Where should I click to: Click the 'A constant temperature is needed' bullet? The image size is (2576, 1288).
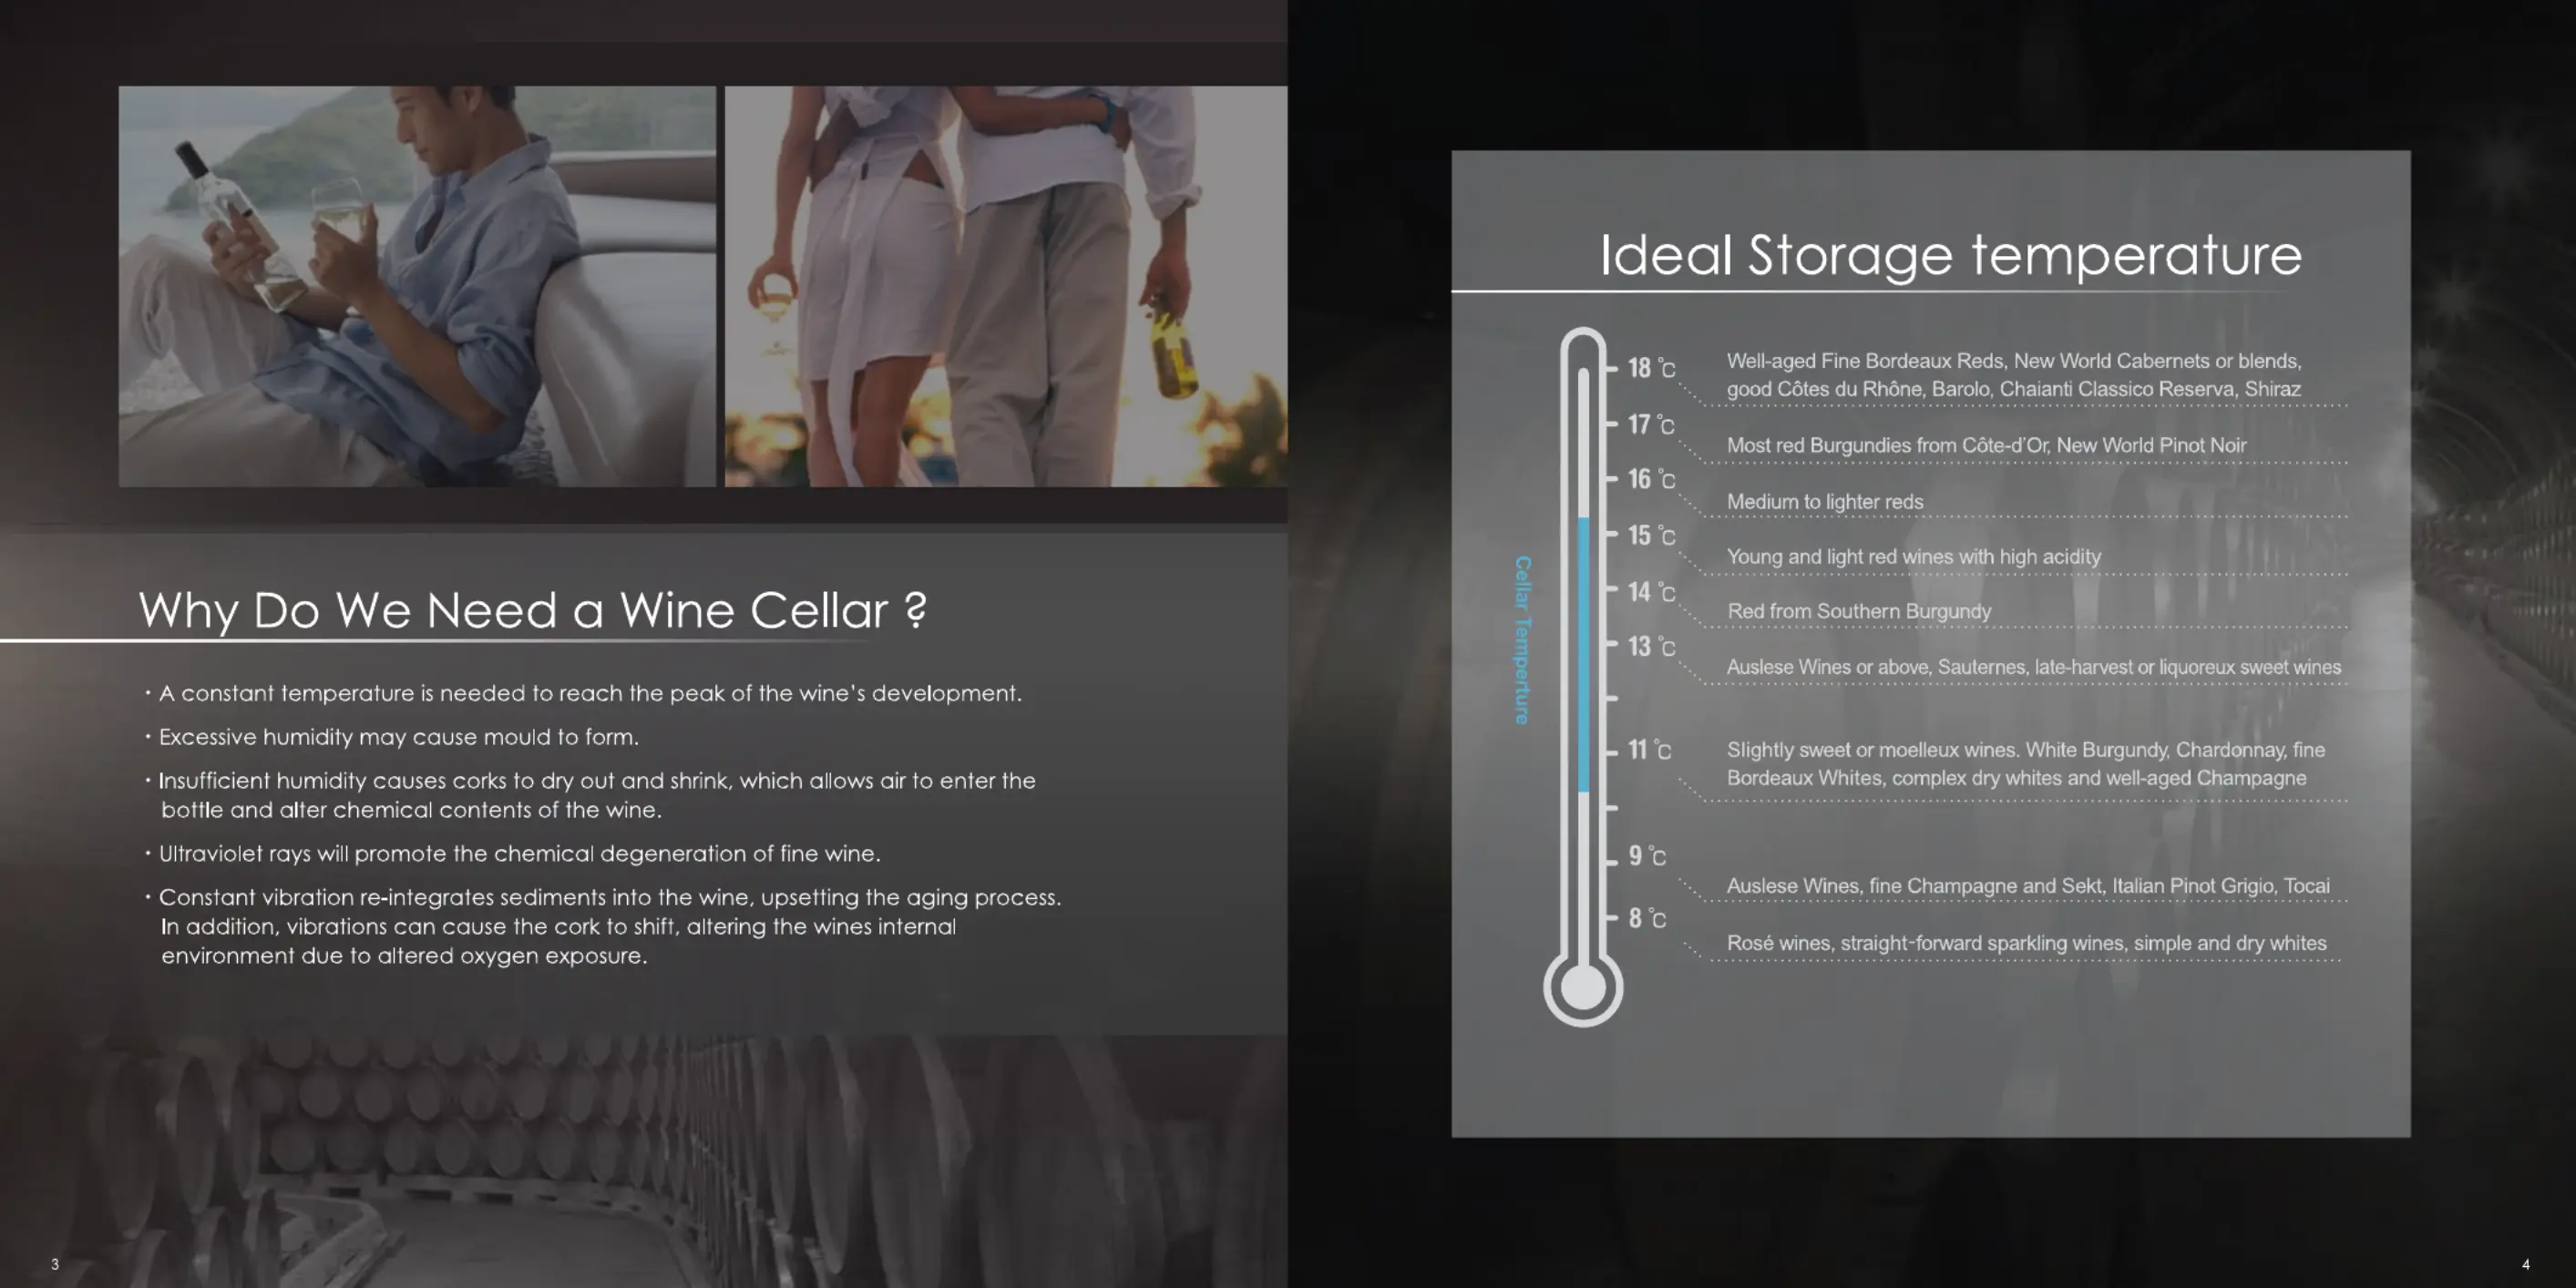tap(583, 693)
